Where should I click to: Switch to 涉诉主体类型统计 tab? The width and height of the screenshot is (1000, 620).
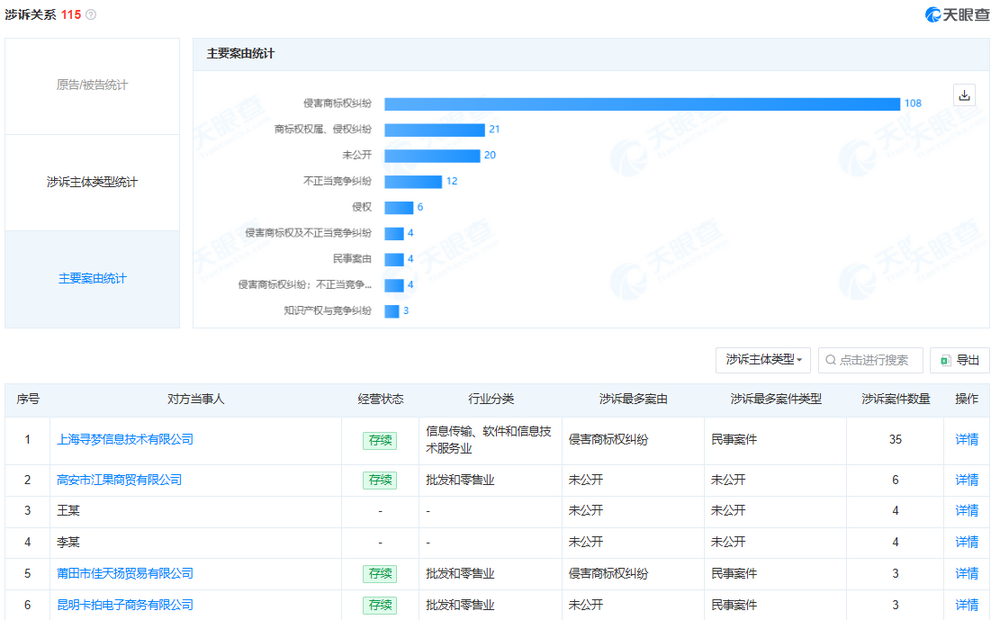92,182
